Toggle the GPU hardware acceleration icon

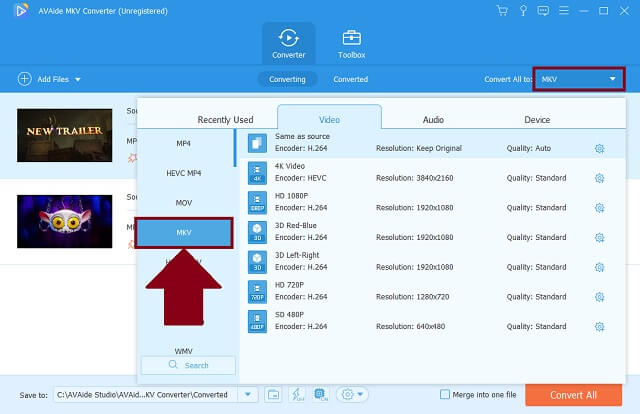click(321, 394)
